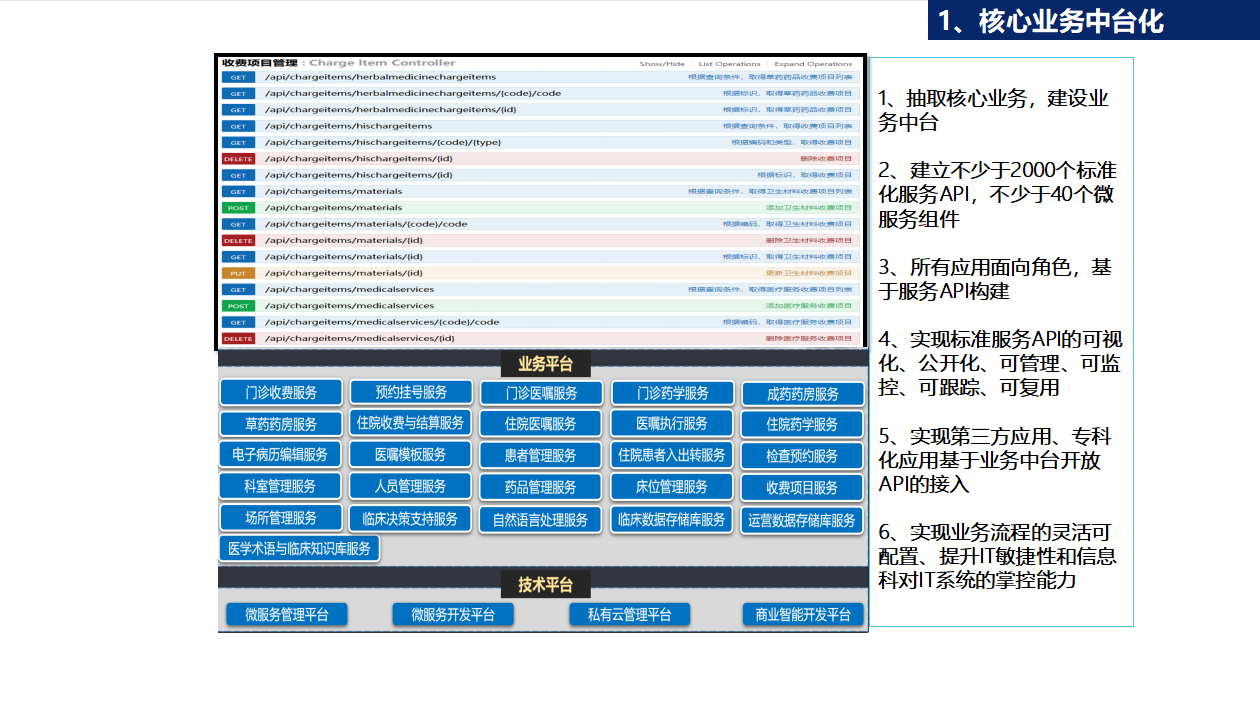Open the 微服务管理平台 block
The image size is (1260, 704).
pos(286,615)
